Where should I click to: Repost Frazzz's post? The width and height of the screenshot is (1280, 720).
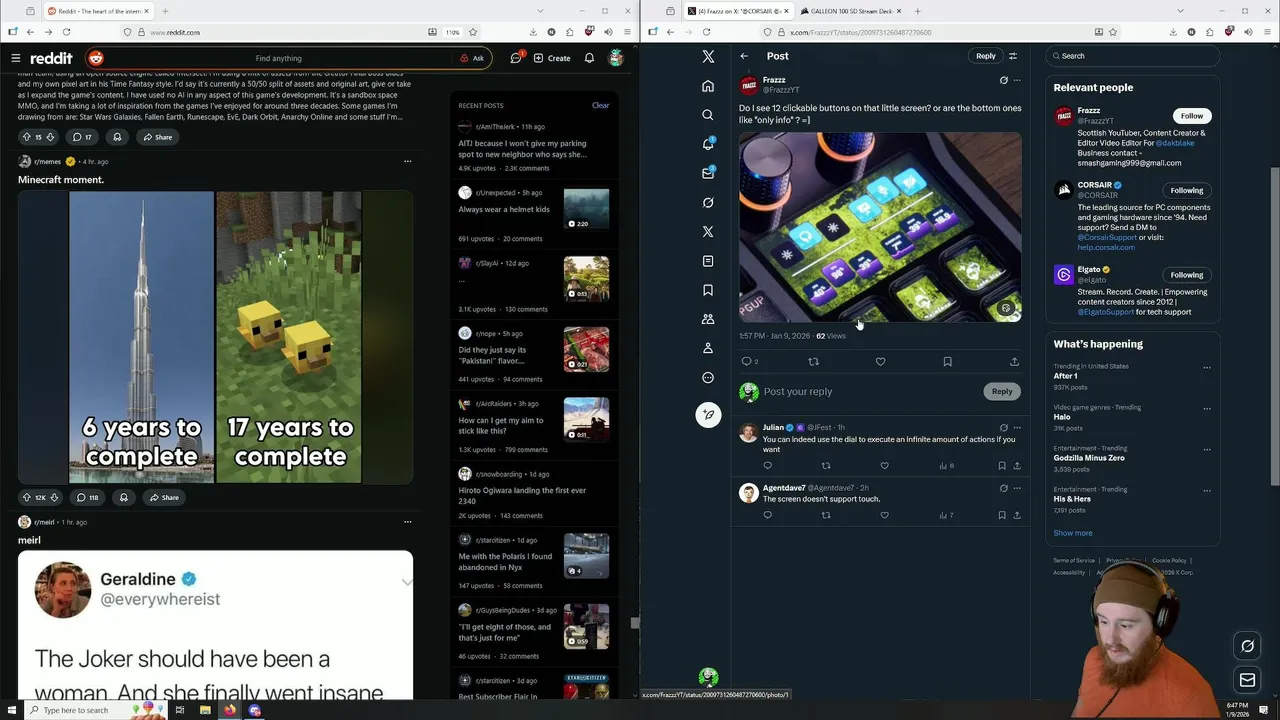click(813, 362)
